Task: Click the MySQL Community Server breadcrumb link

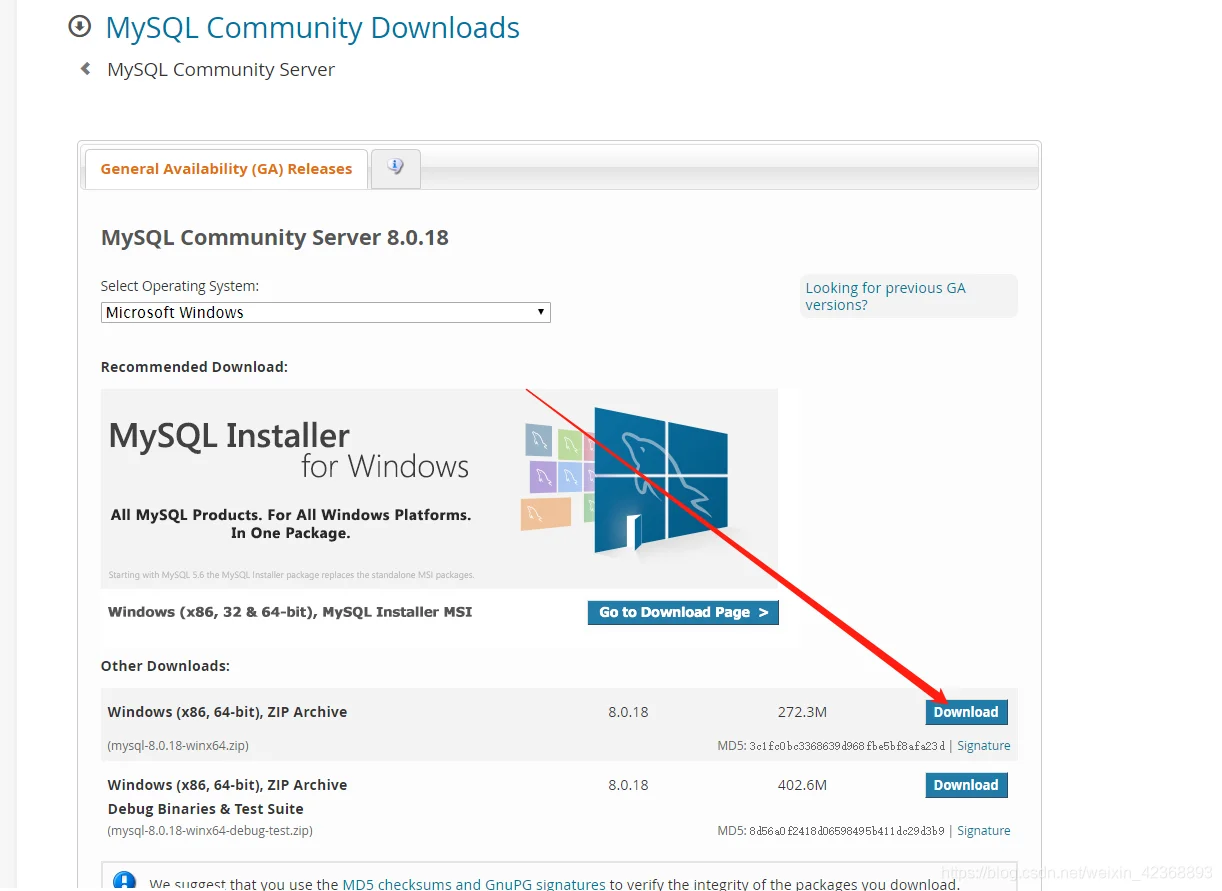Action: [x=220, y=69]
